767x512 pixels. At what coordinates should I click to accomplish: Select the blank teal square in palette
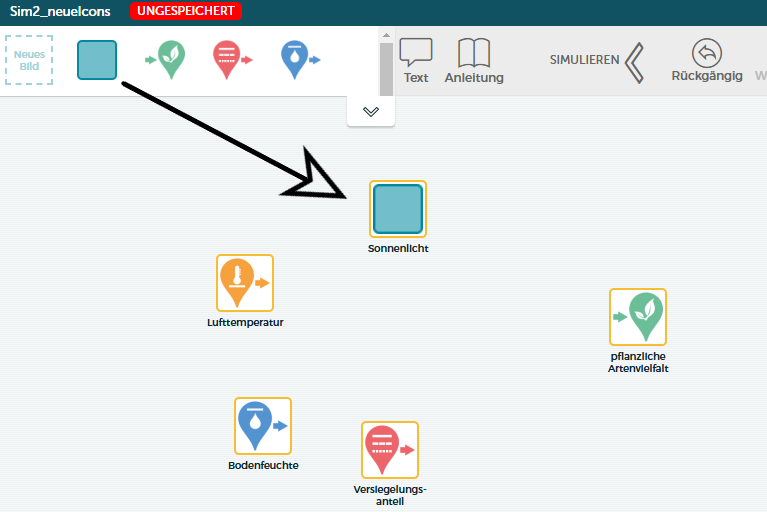(x=97, y=60)
